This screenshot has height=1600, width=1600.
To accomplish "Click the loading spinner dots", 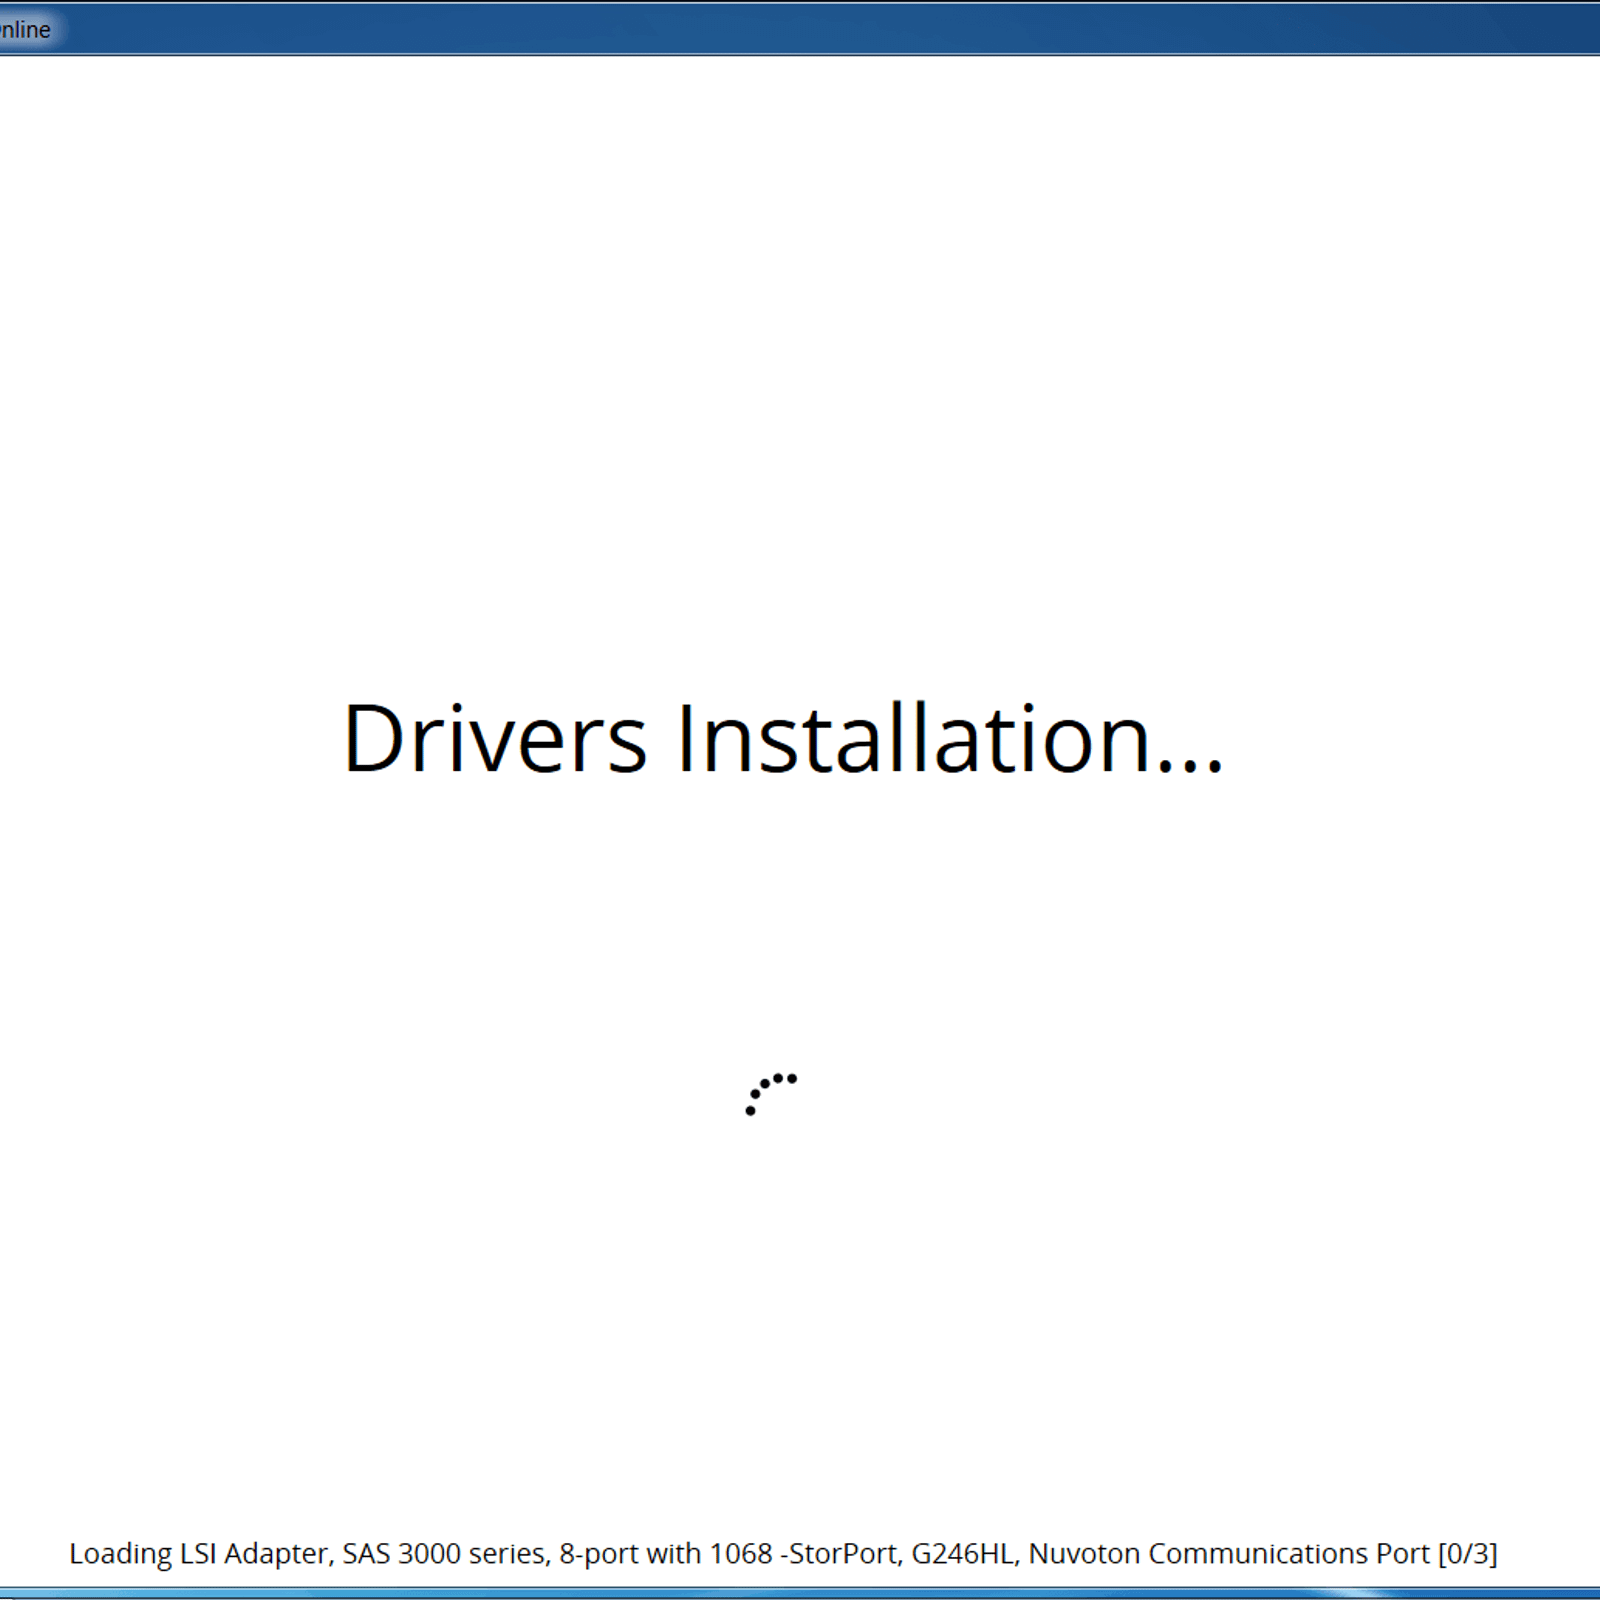I will click(x=771, y=1094).
